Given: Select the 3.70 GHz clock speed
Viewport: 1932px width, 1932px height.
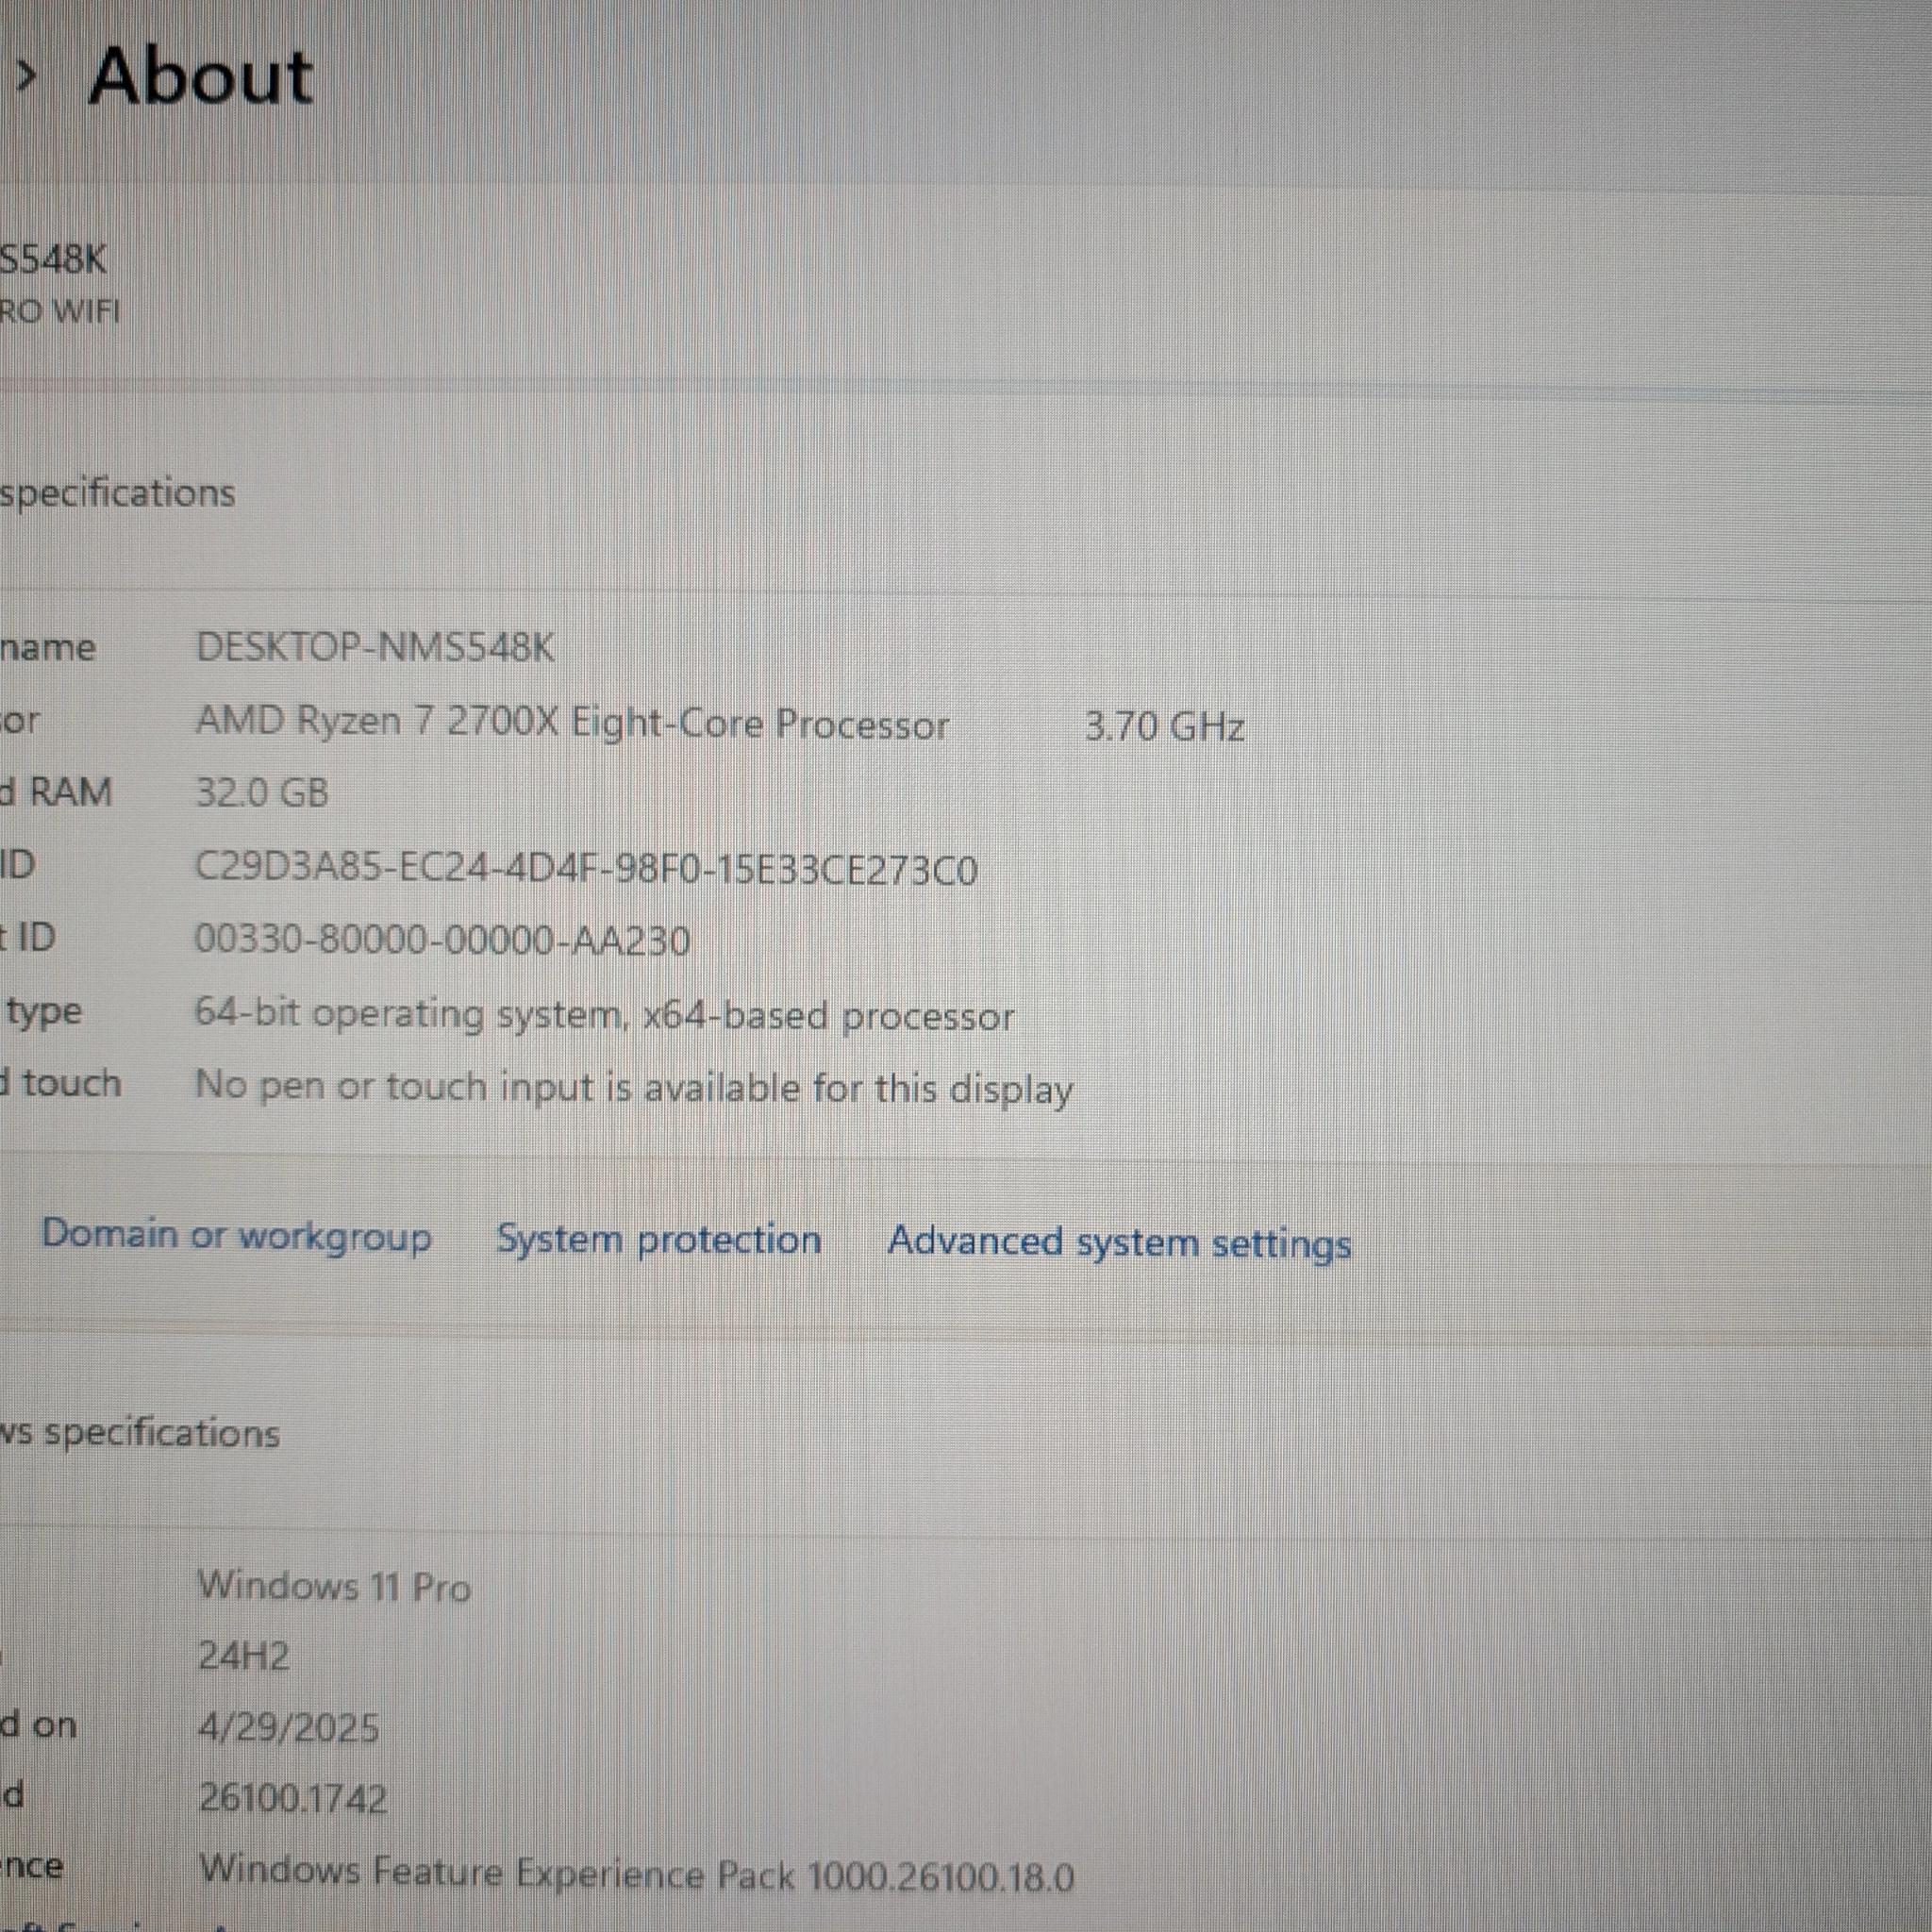Looking at the screenshot, I should pyautogui.click(x=1164, y=726).
